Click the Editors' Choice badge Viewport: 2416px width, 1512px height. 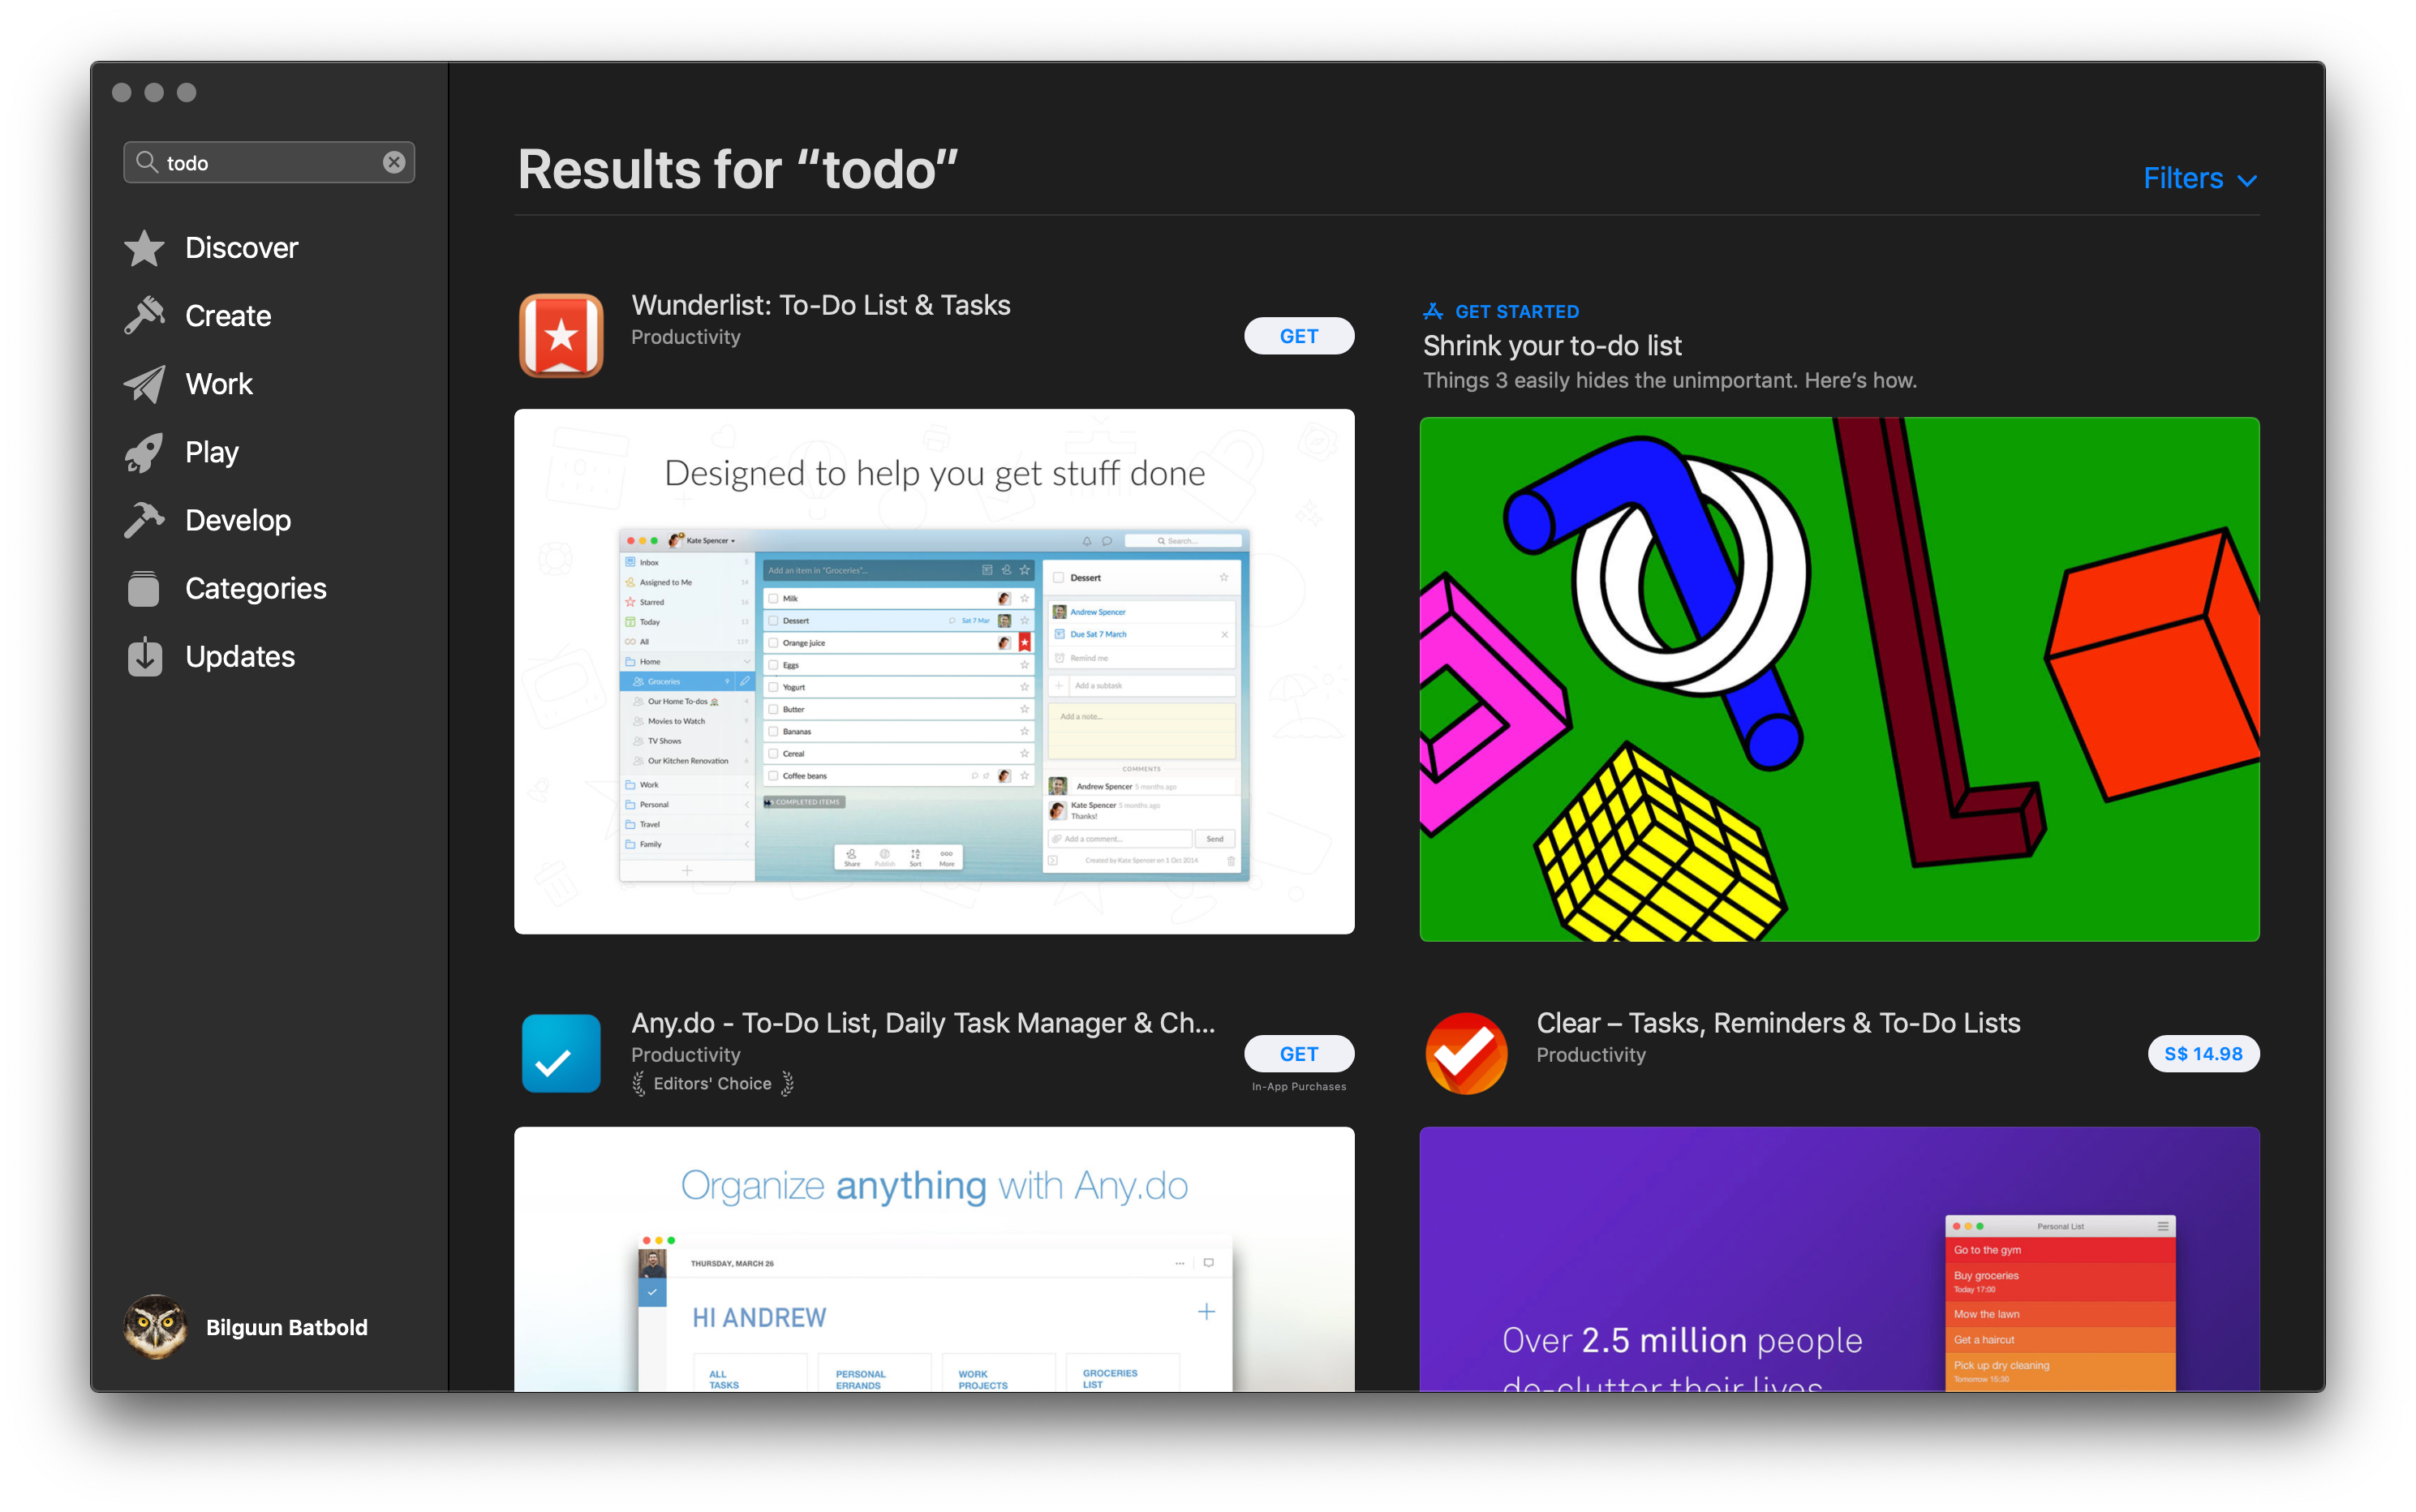coord(713,1084)
